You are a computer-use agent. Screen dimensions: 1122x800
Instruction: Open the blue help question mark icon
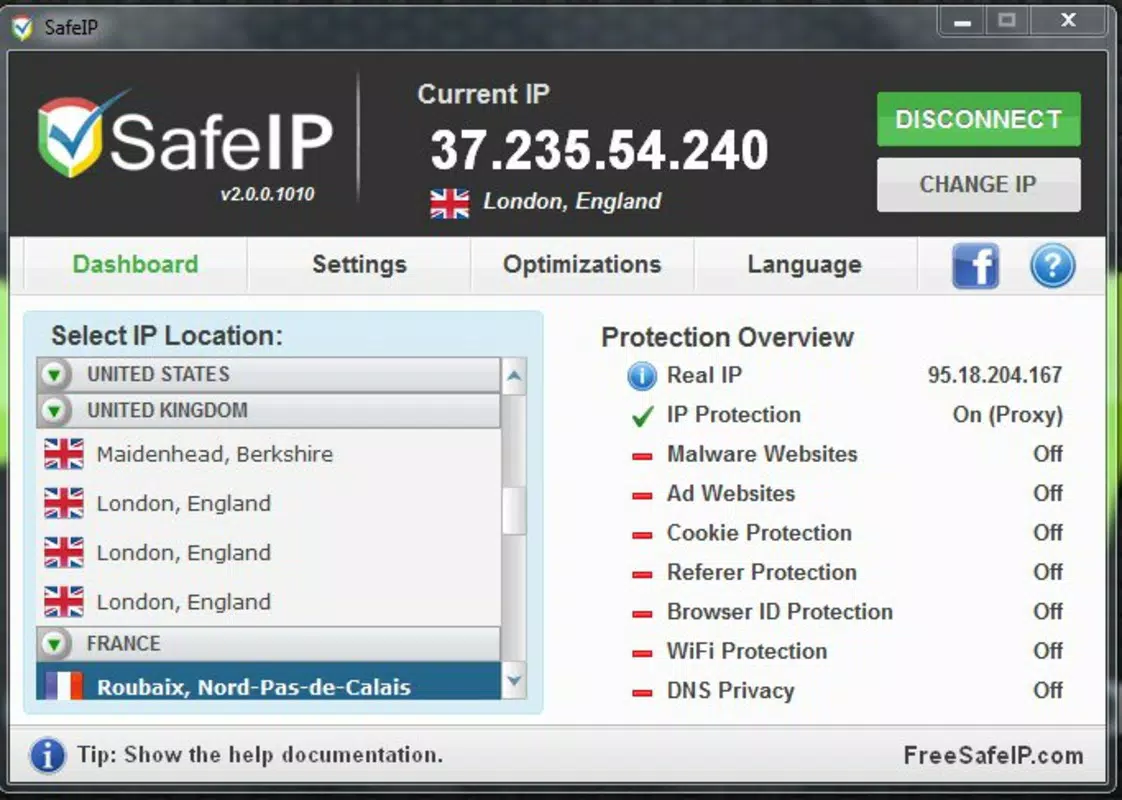(x=1052, y=265)
